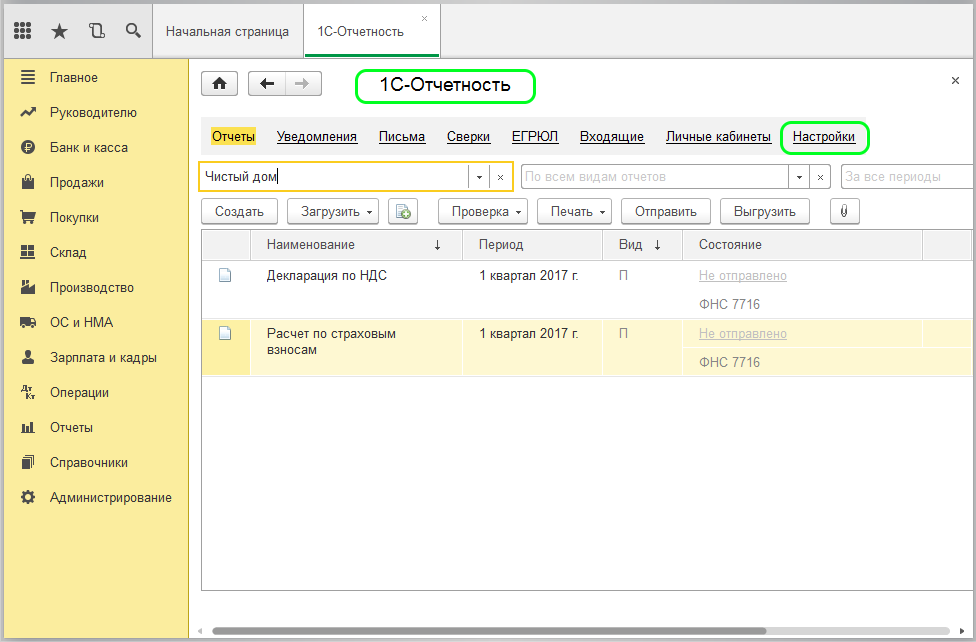
Task: Open the history icon in top bar
Action: (x=96, y=31)
